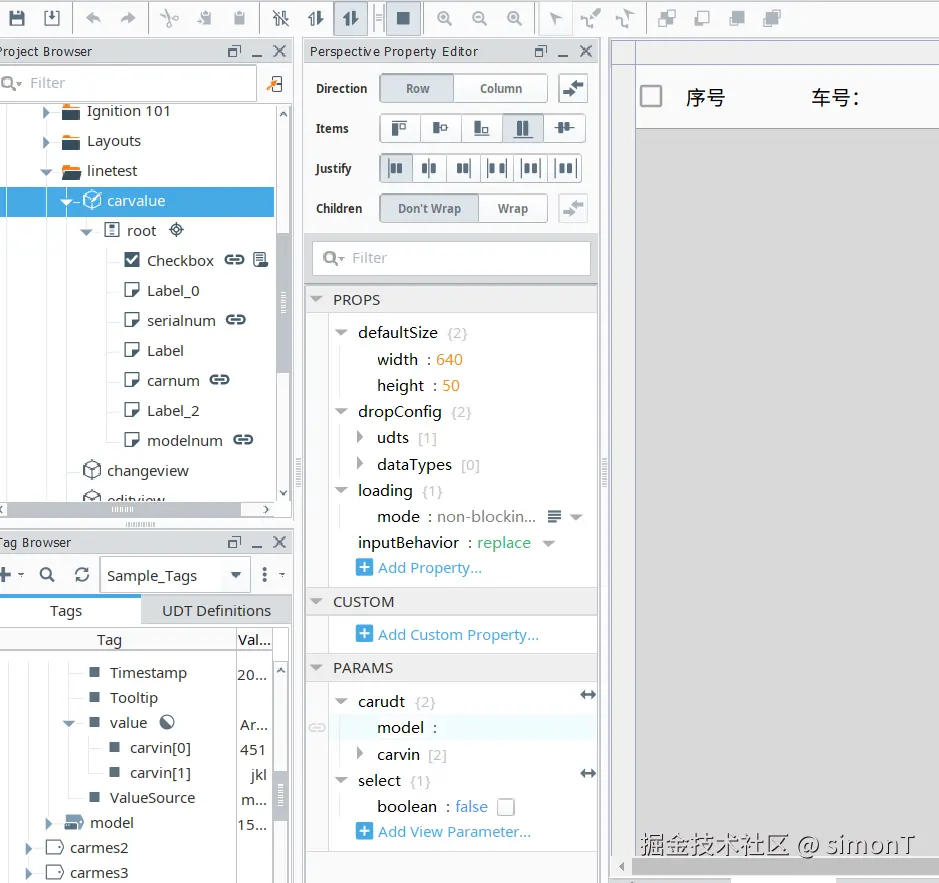Expand the udts property
The width and height of the screenshot is (939, 883).
(x=360, y=437)
